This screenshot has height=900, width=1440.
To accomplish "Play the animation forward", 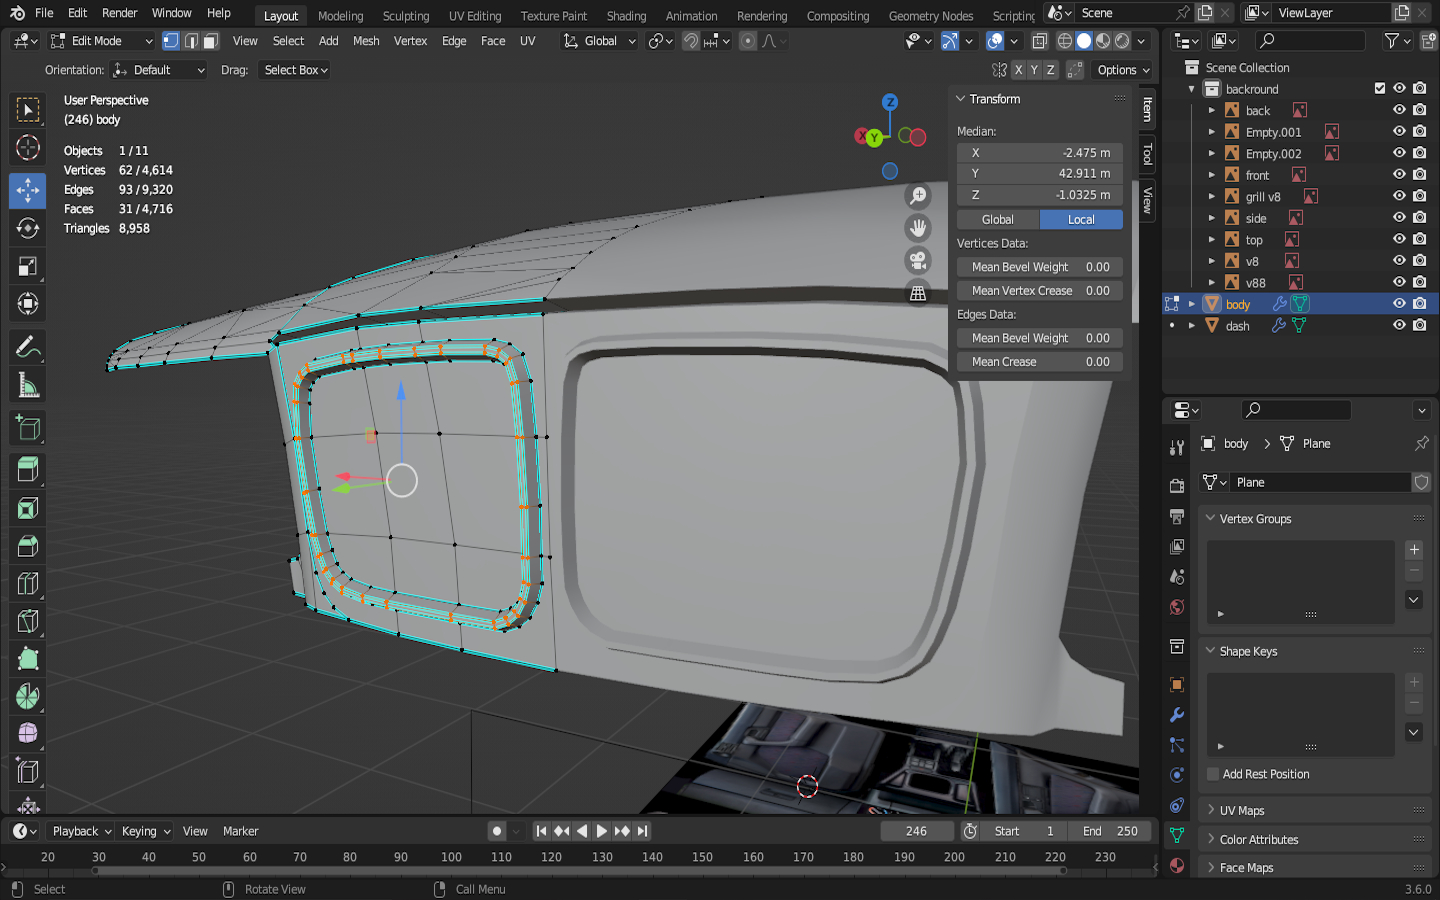I will (x=601, y=831).
